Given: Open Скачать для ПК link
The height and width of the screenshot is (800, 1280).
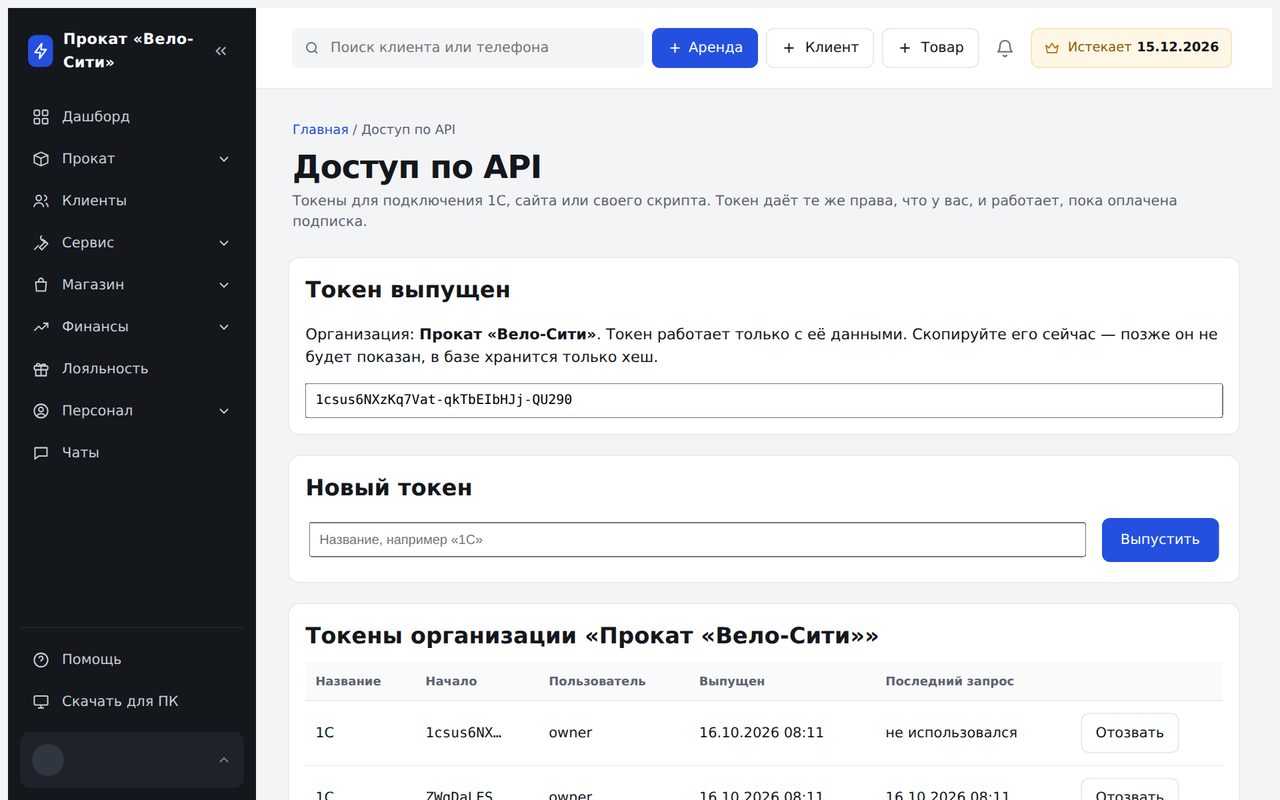Looking at the screenshot, I should point(132,702).
